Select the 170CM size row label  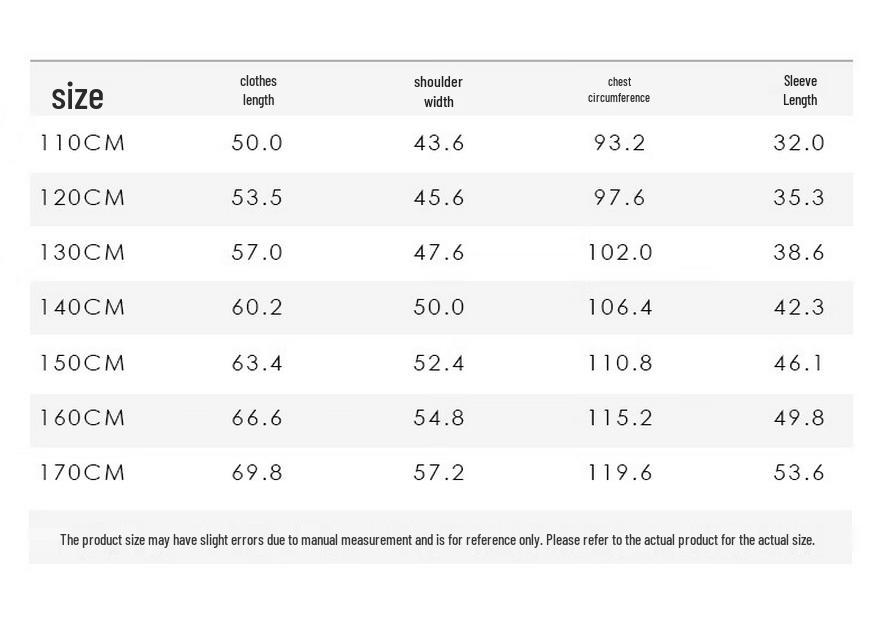coord(82,473)
